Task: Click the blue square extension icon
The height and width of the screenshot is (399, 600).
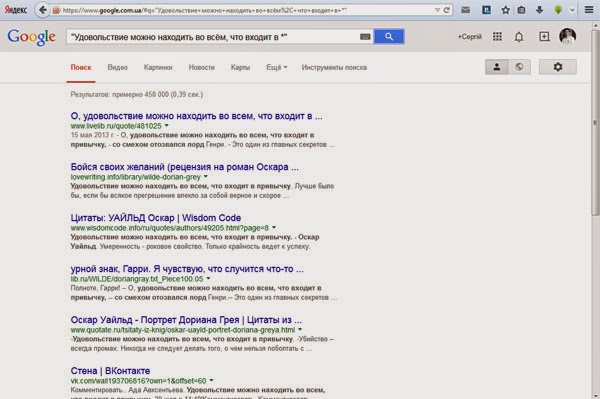Action: 486,10
